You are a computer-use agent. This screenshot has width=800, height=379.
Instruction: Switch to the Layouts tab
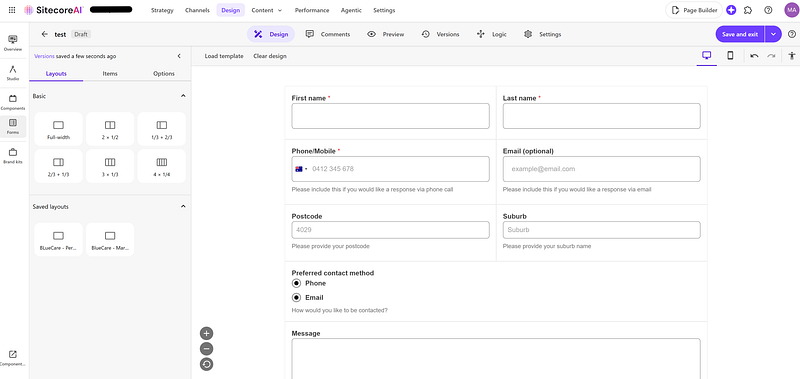(56, 73)
